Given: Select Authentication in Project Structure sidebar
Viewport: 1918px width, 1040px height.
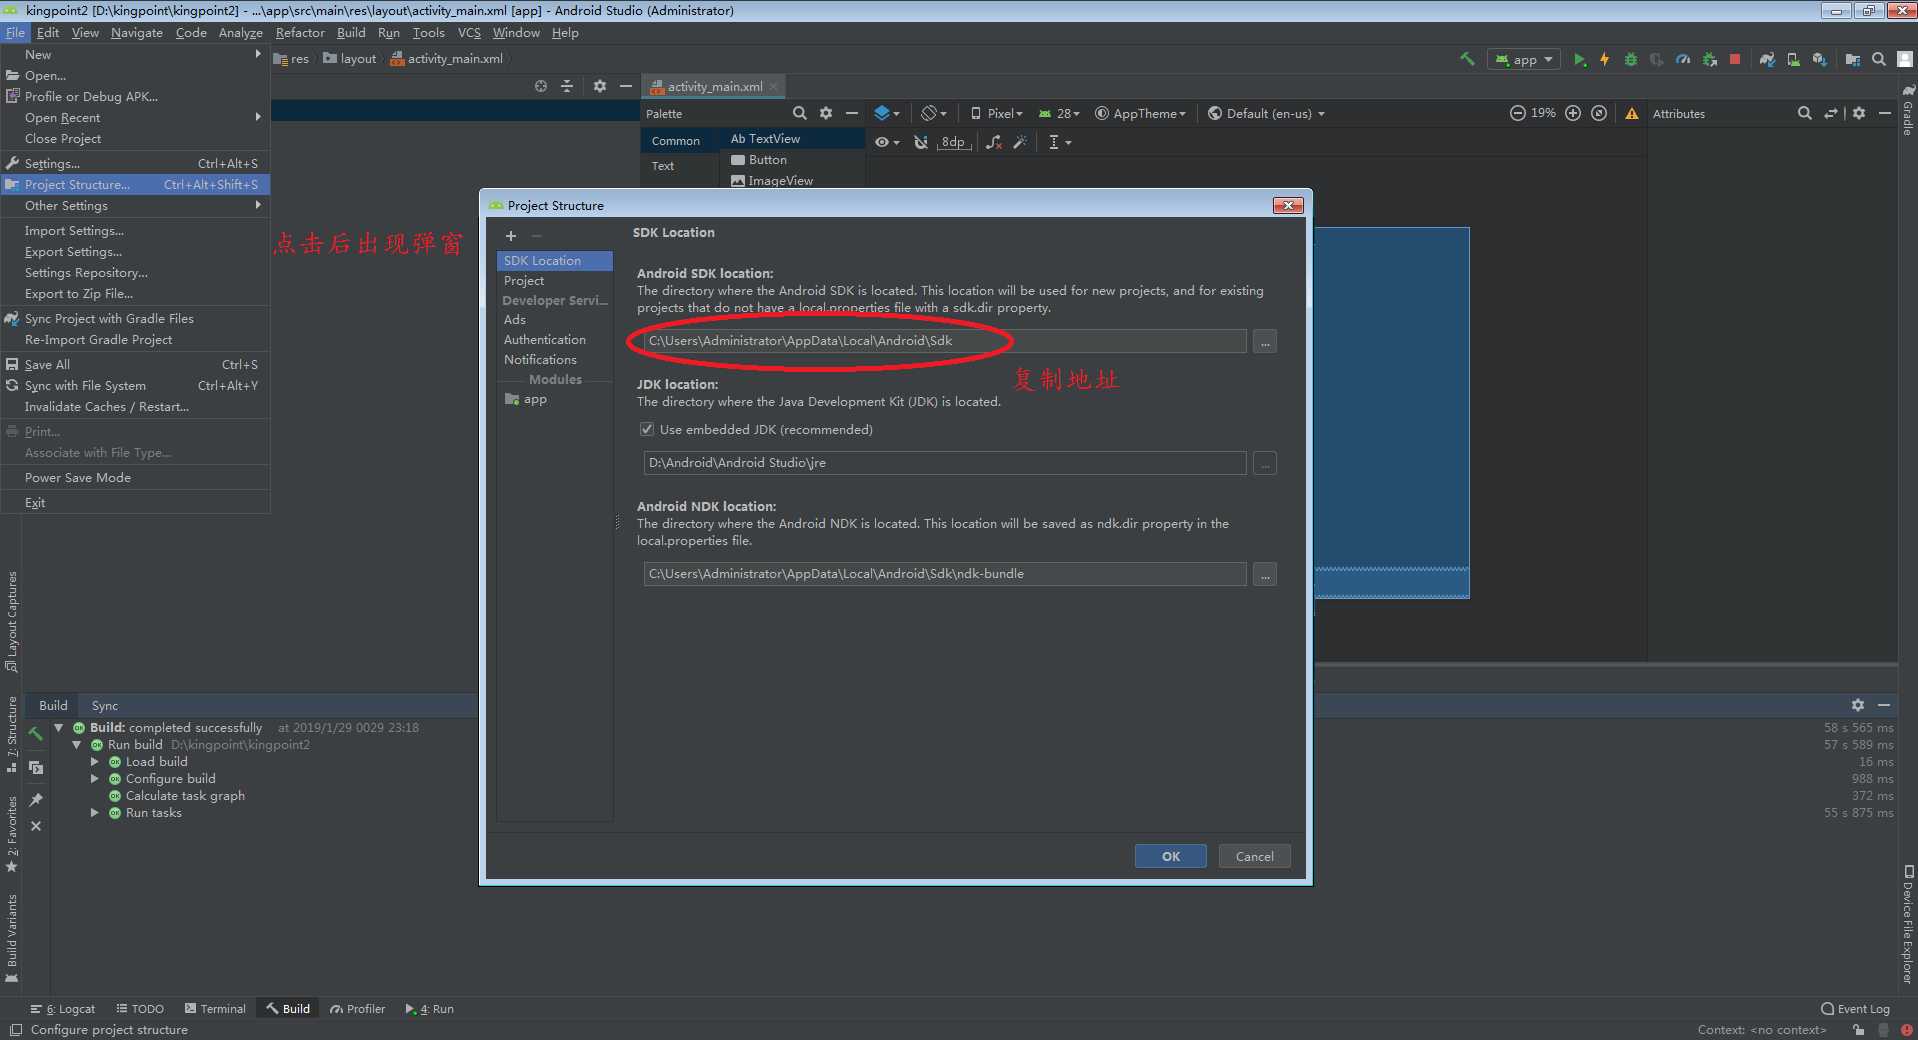Looking at the screenshot, I should point(554,340).
